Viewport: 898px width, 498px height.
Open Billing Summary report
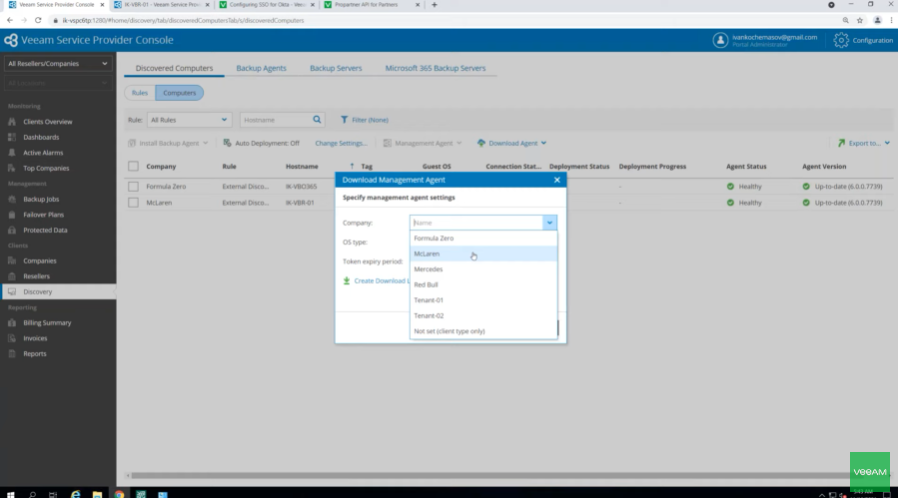[47, 323]
